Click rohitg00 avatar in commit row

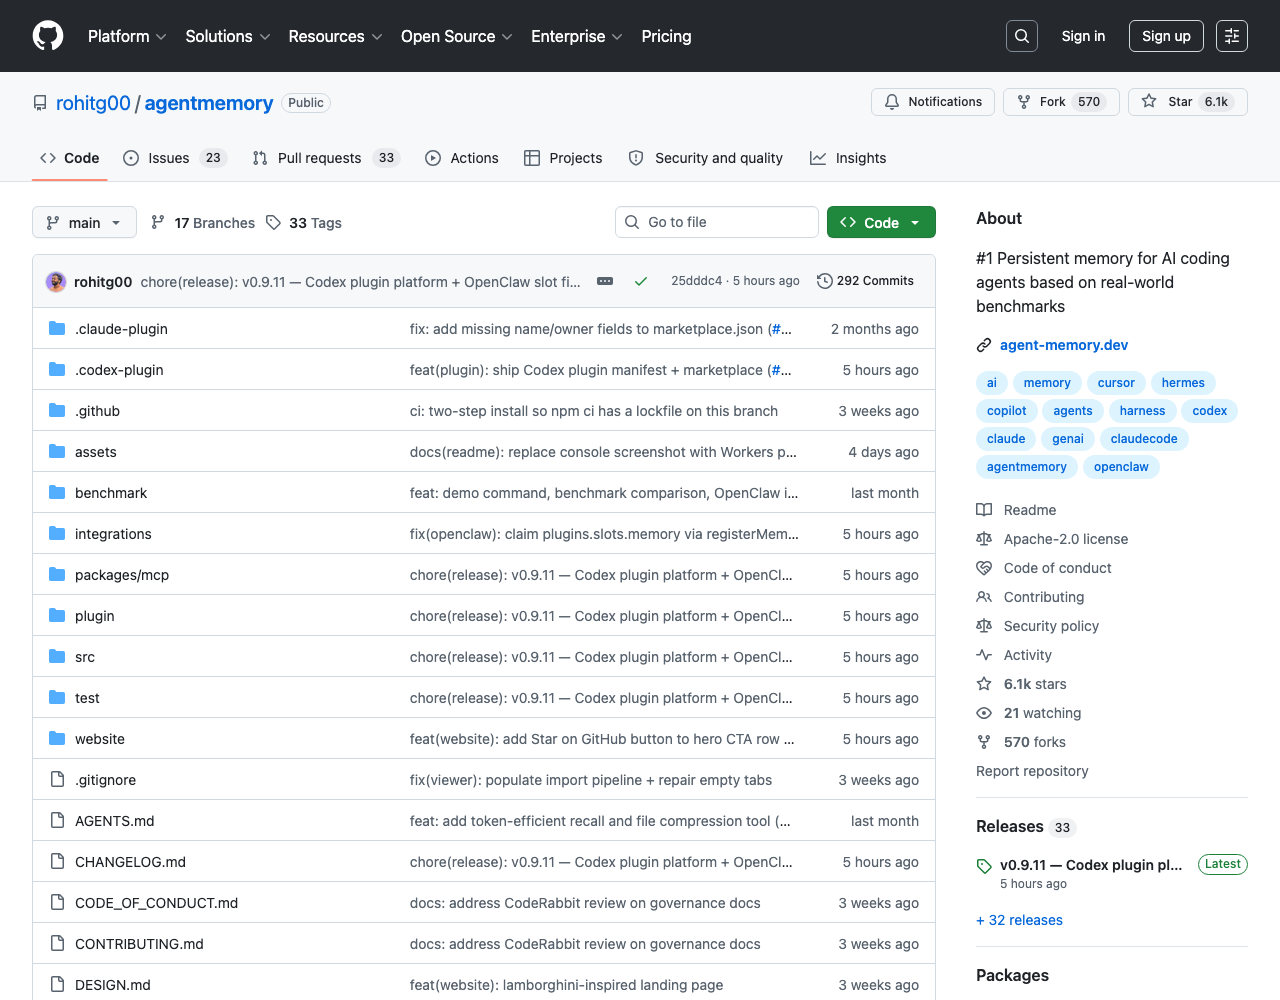point(56,282)
